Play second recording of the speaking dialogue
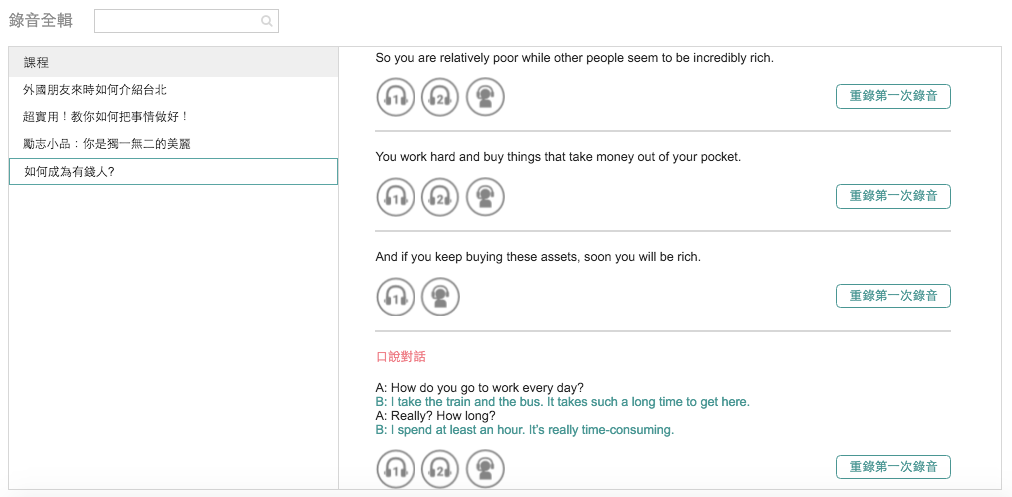This screenshot has height=497, width=1012. click(x=440, y=468)
